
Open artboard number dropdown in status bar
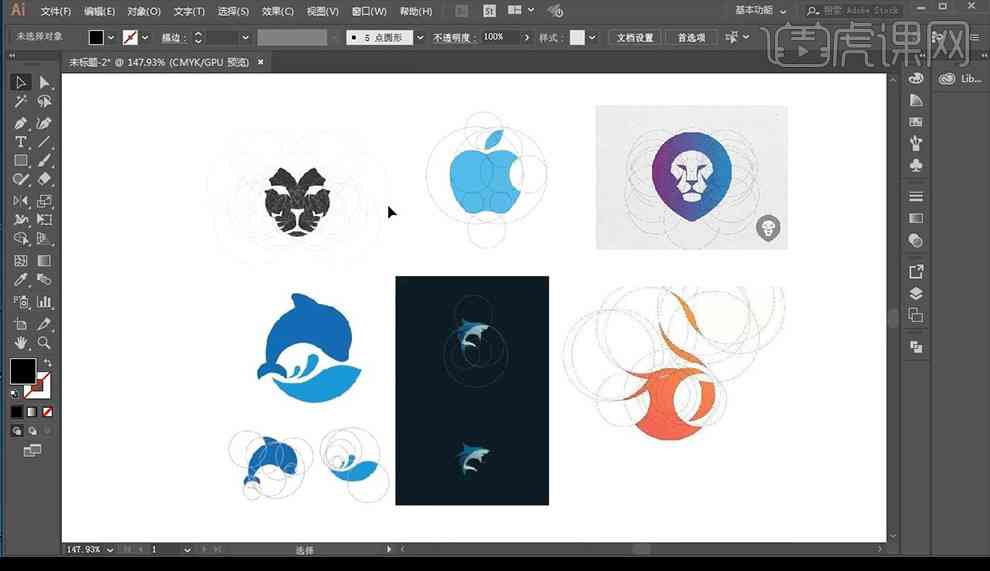pos(187,550)
